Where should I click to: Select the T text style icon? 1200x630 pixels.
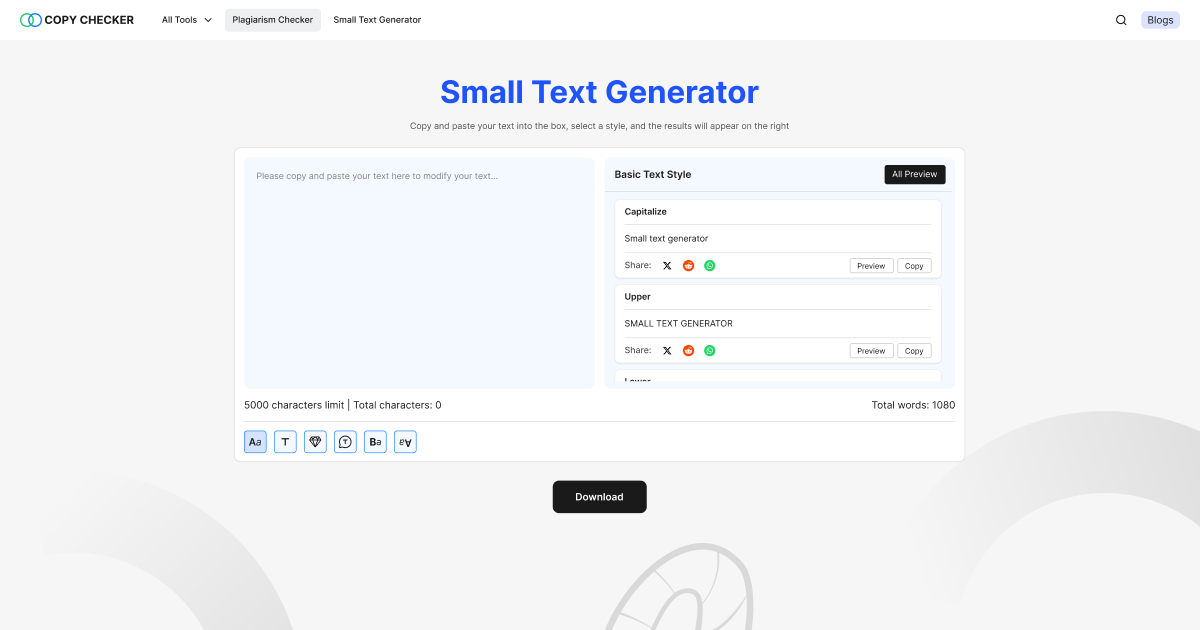pos(285,441)
